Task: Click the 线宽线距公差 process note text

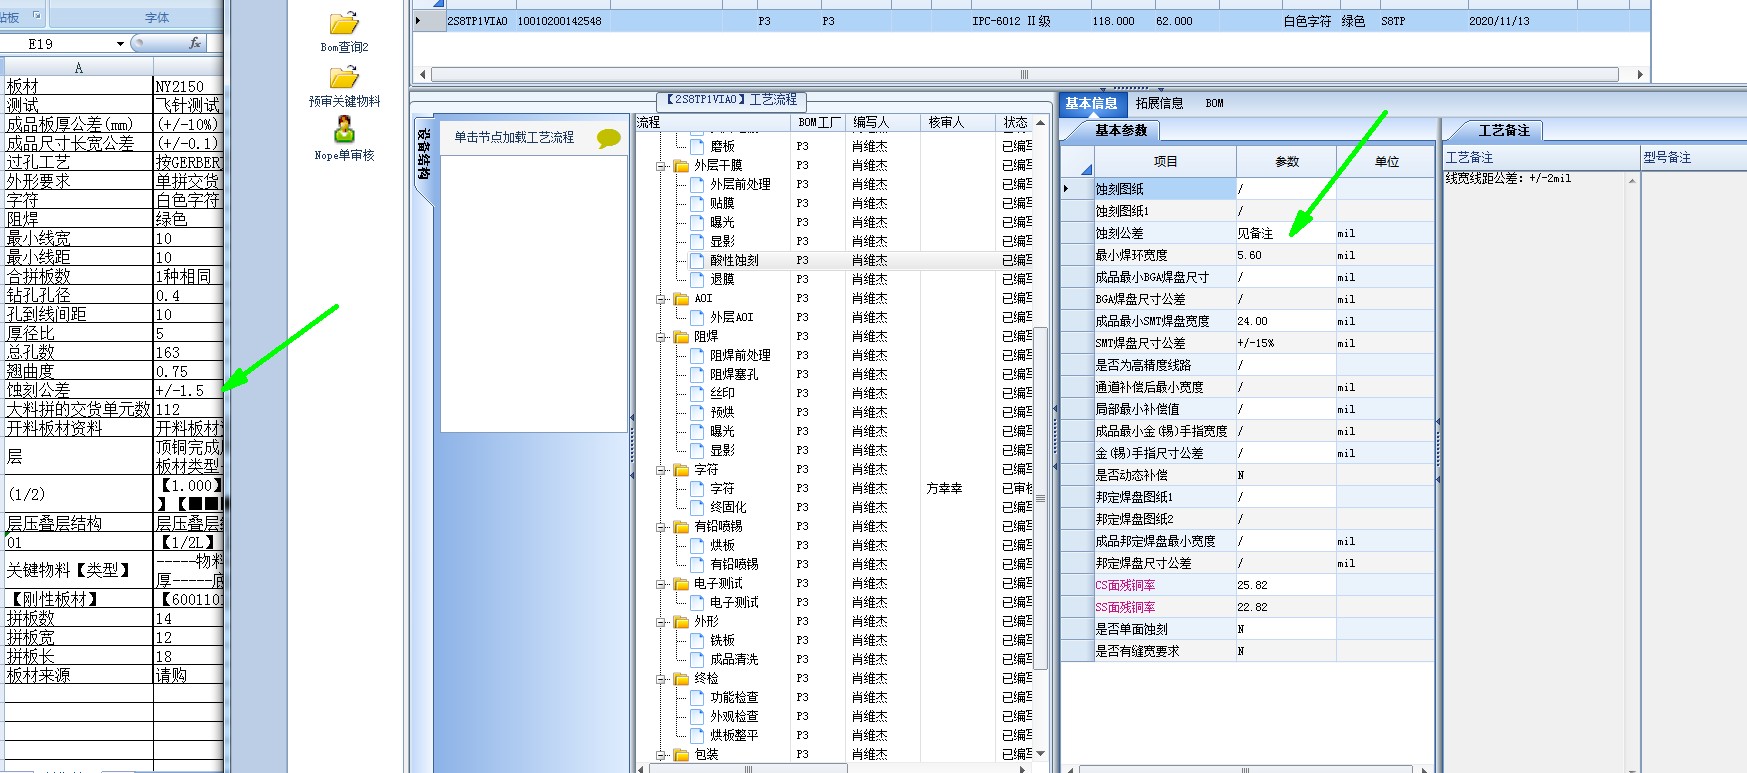Action: tap(1508, 178)
